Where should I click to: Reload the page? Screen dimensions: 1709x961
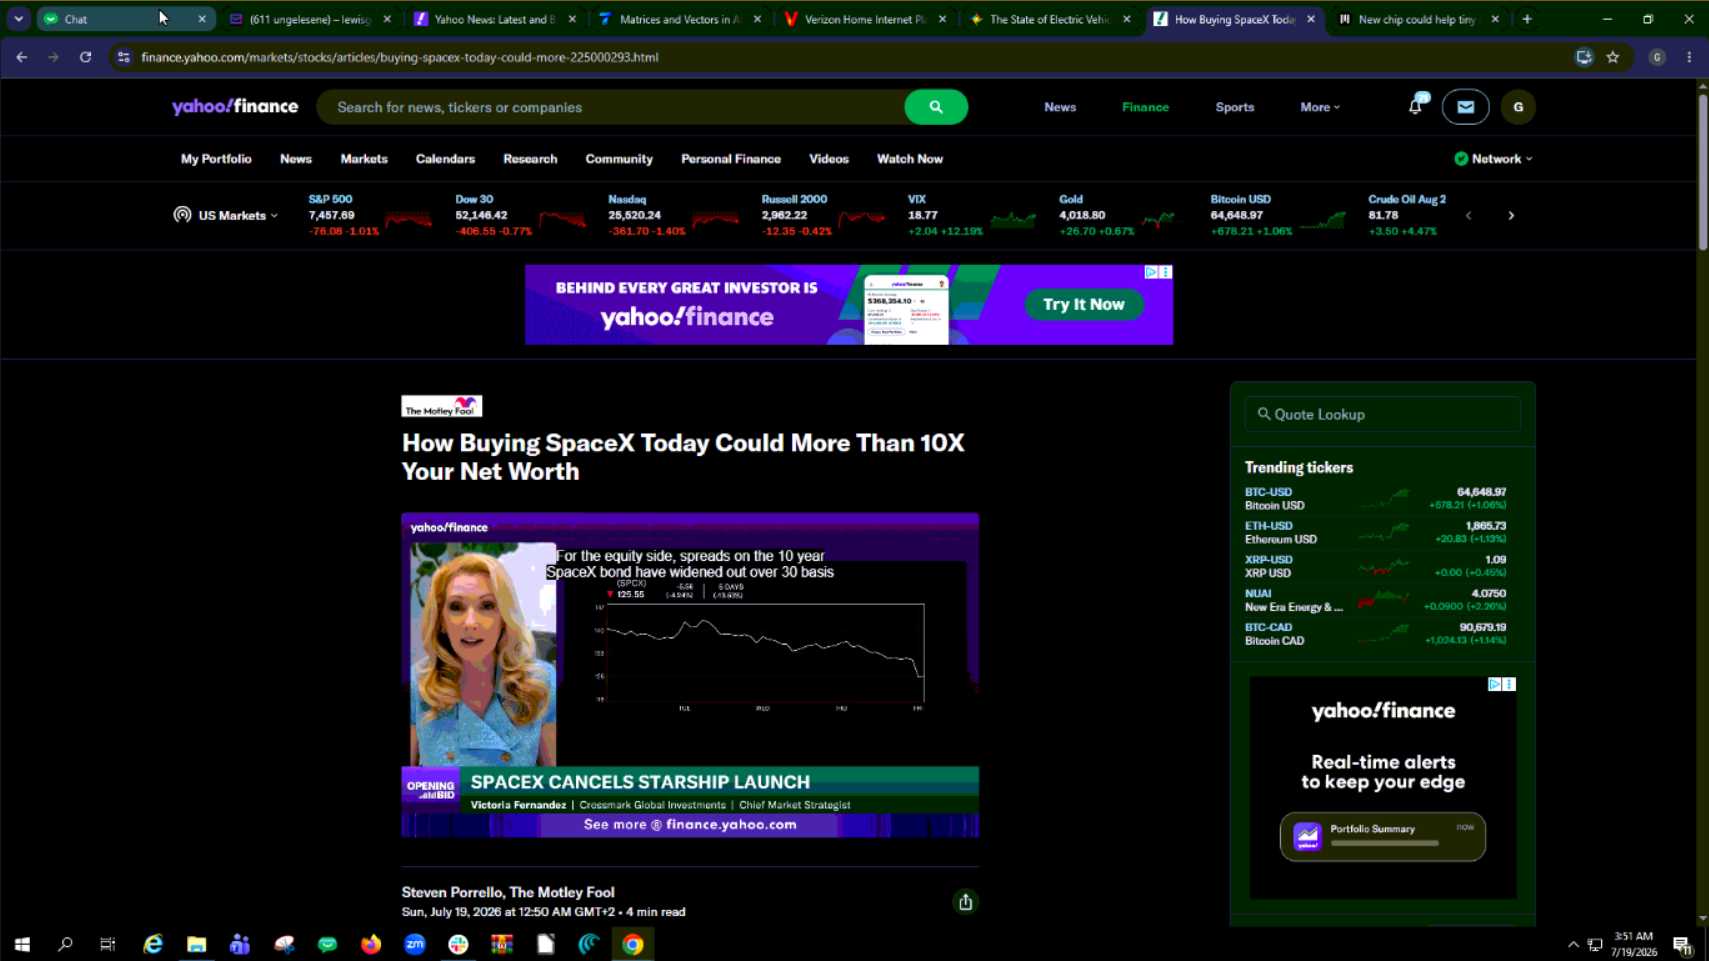tap(86, 57)
